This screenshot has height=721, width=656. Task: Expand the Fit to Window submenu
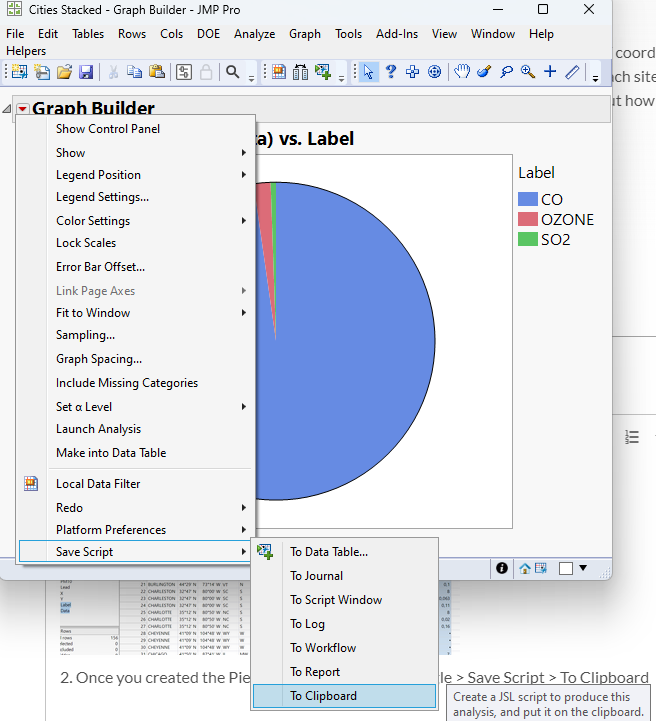(137, 313)
